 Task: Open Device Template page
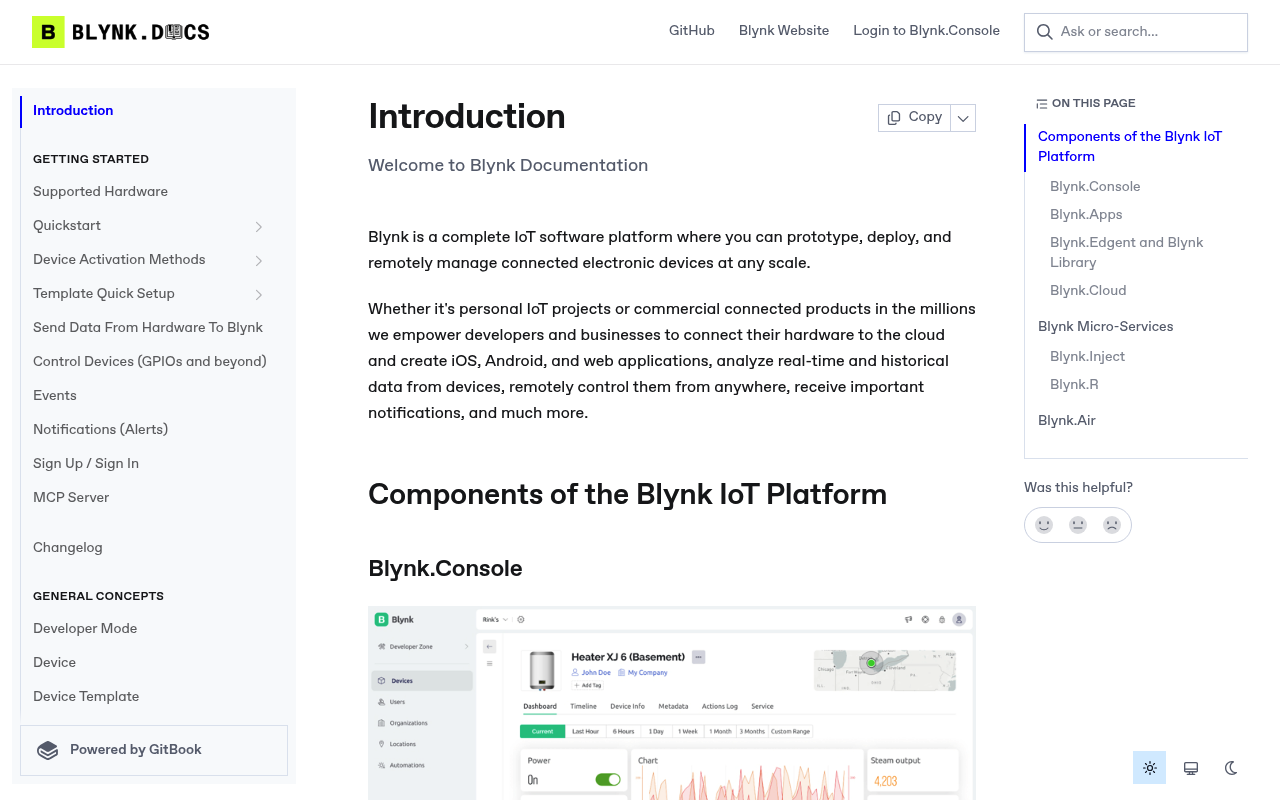(152, 697)
